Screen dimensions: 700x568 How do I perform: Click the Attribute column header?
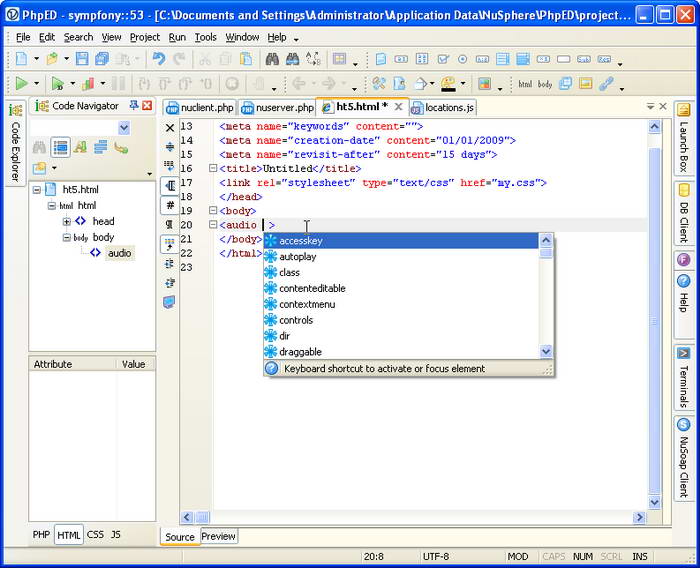pos(72,364)
